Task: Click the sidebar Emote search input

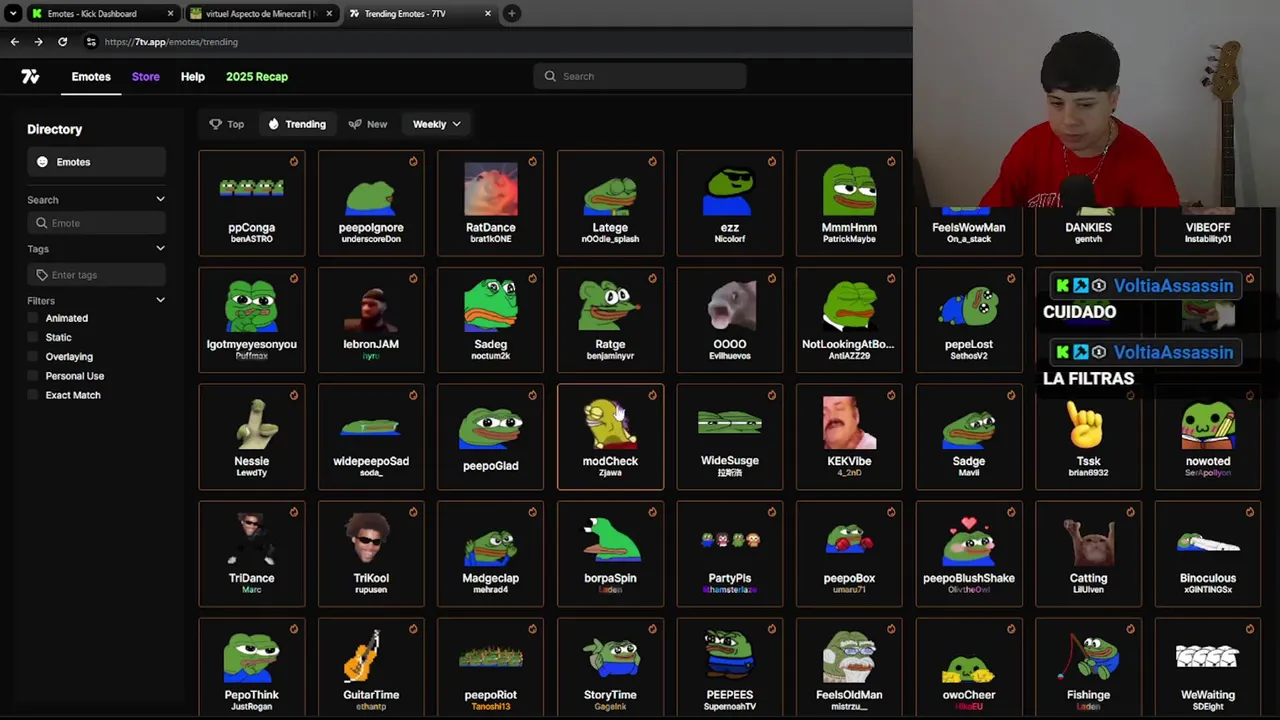Action: (96, 223)
